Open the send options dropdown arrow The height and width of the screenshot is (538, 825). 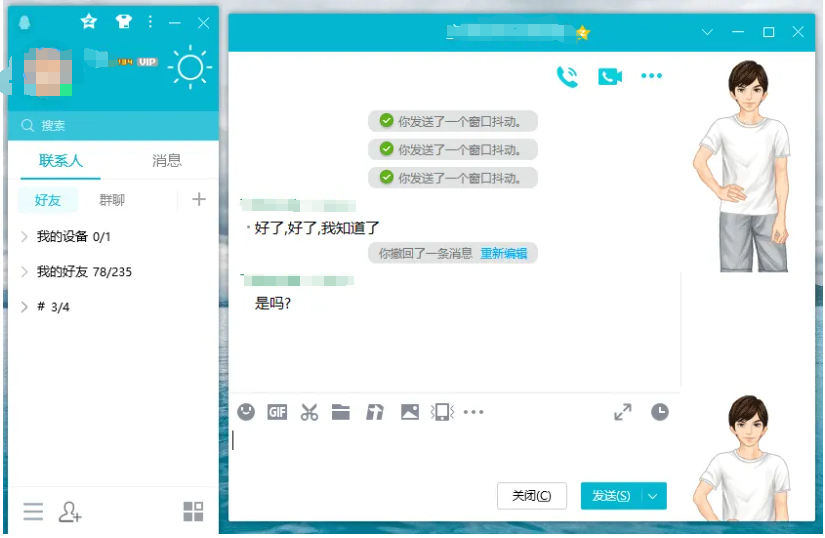coord(653,496)
